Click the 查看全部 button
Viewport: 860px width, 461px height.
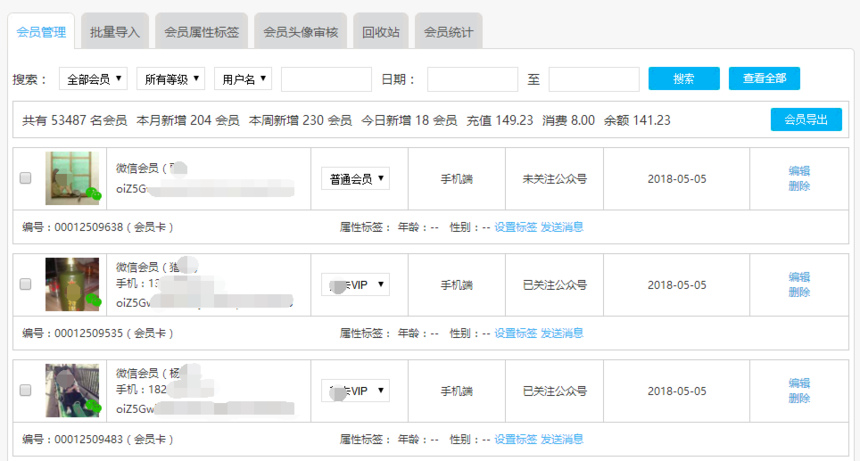(764, 79)
